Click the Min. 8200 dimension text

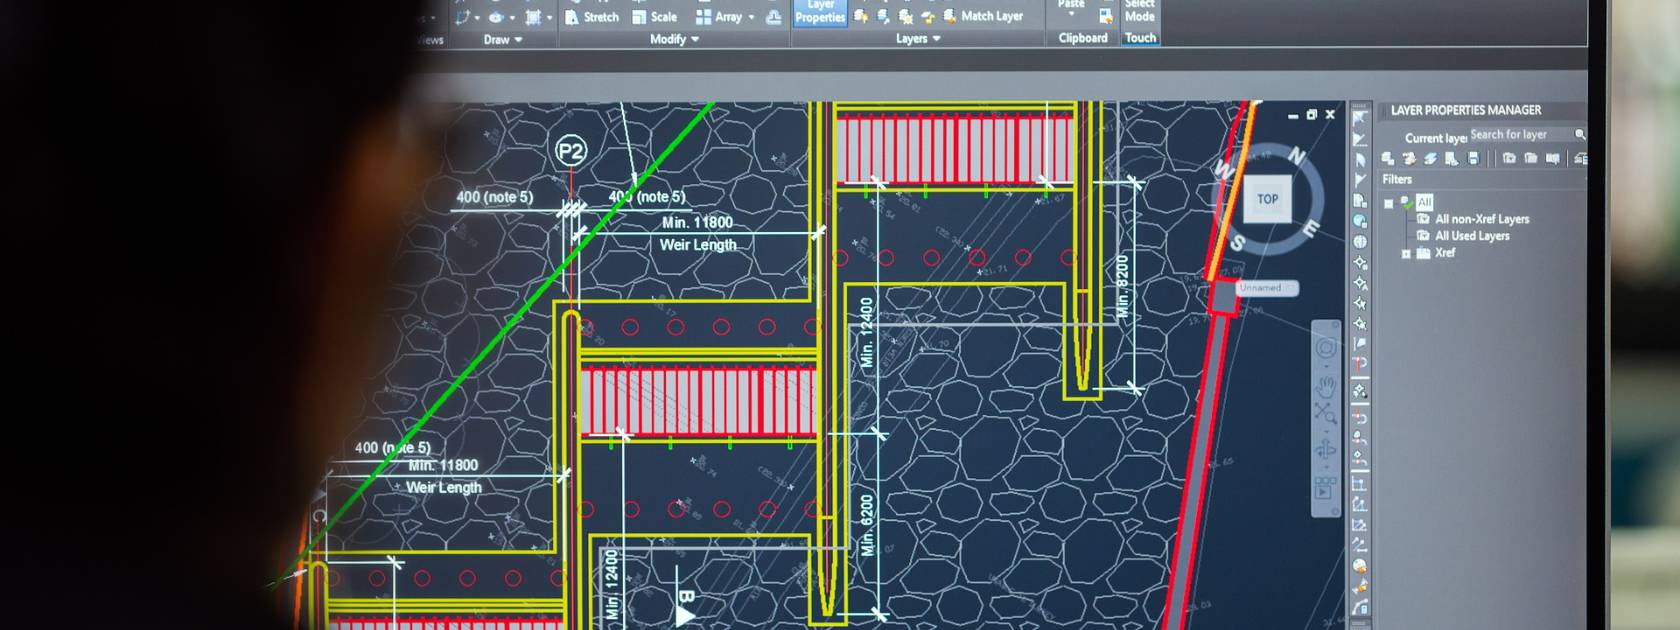point(1123,287)
